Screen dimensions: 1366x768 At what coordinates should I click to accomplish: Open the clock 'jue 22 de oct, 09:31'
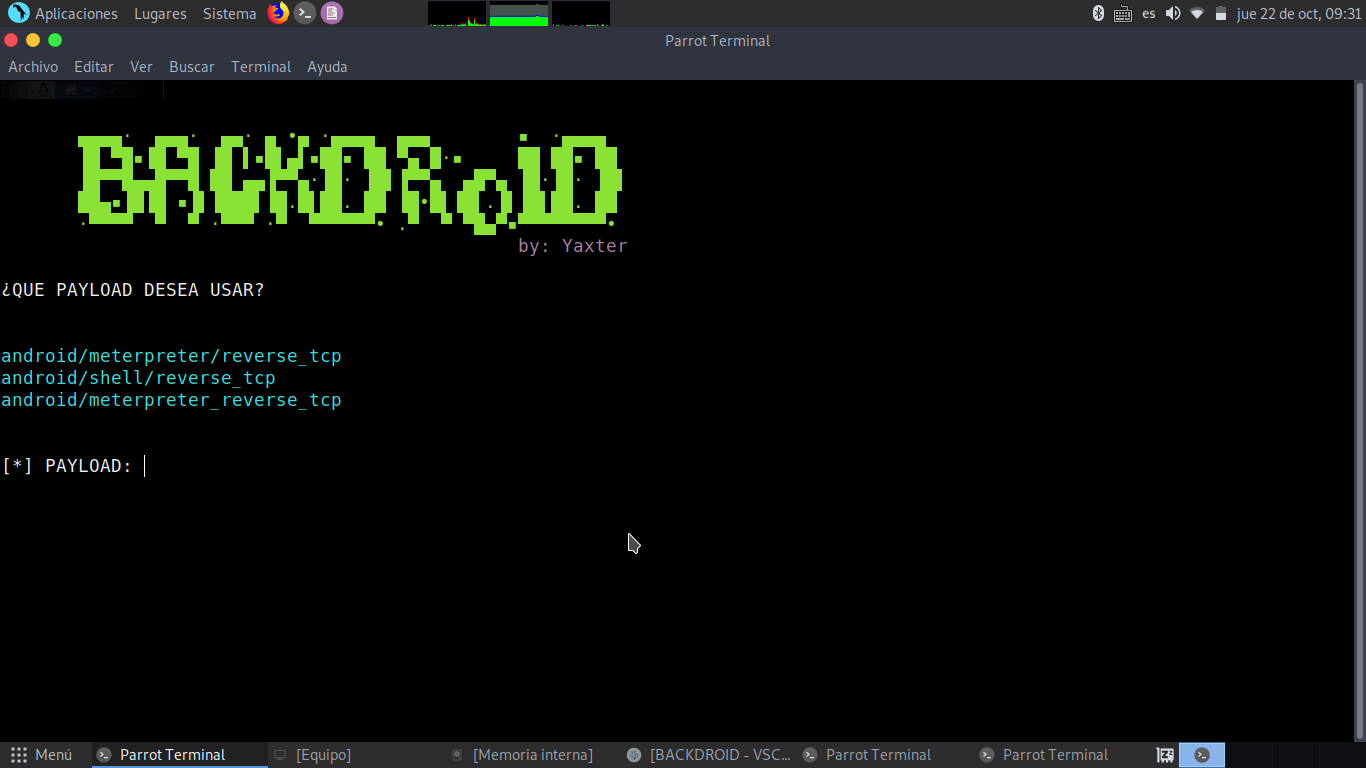[x=1299, y=13]
